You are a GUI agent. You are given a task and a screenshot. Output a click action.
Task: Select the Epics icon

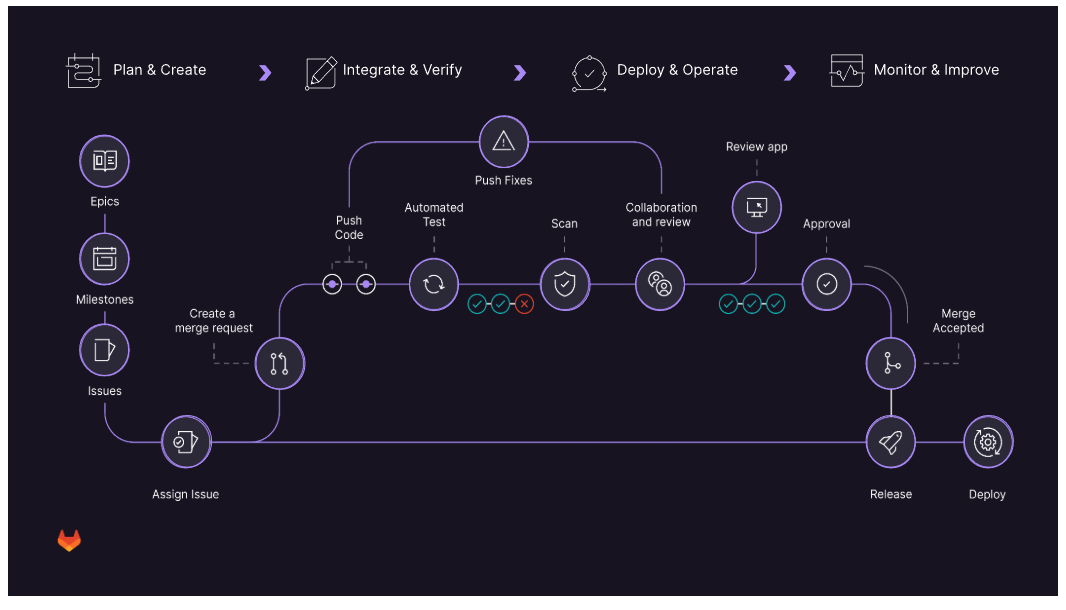coord(104,161)
